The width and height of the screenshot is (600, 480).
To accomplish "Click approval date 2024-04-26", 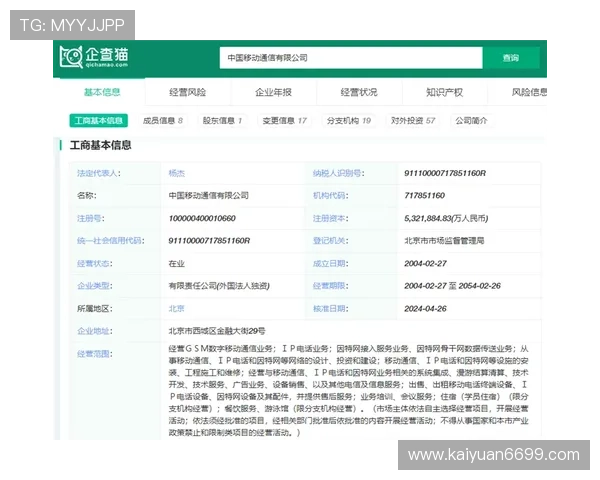I will pyautogui.click(x=425, y=309).
